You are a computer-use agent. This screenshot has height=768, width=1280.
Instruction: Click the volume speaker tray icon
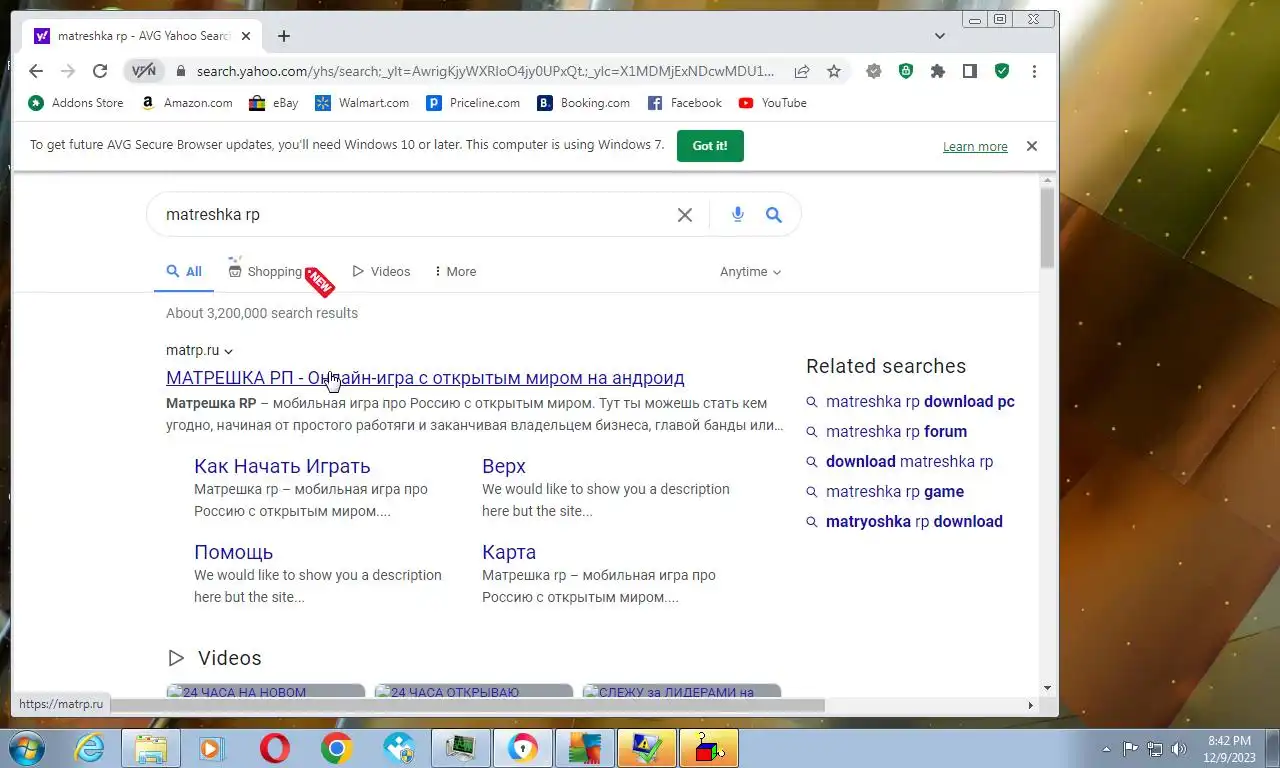tap(1179, 748)
